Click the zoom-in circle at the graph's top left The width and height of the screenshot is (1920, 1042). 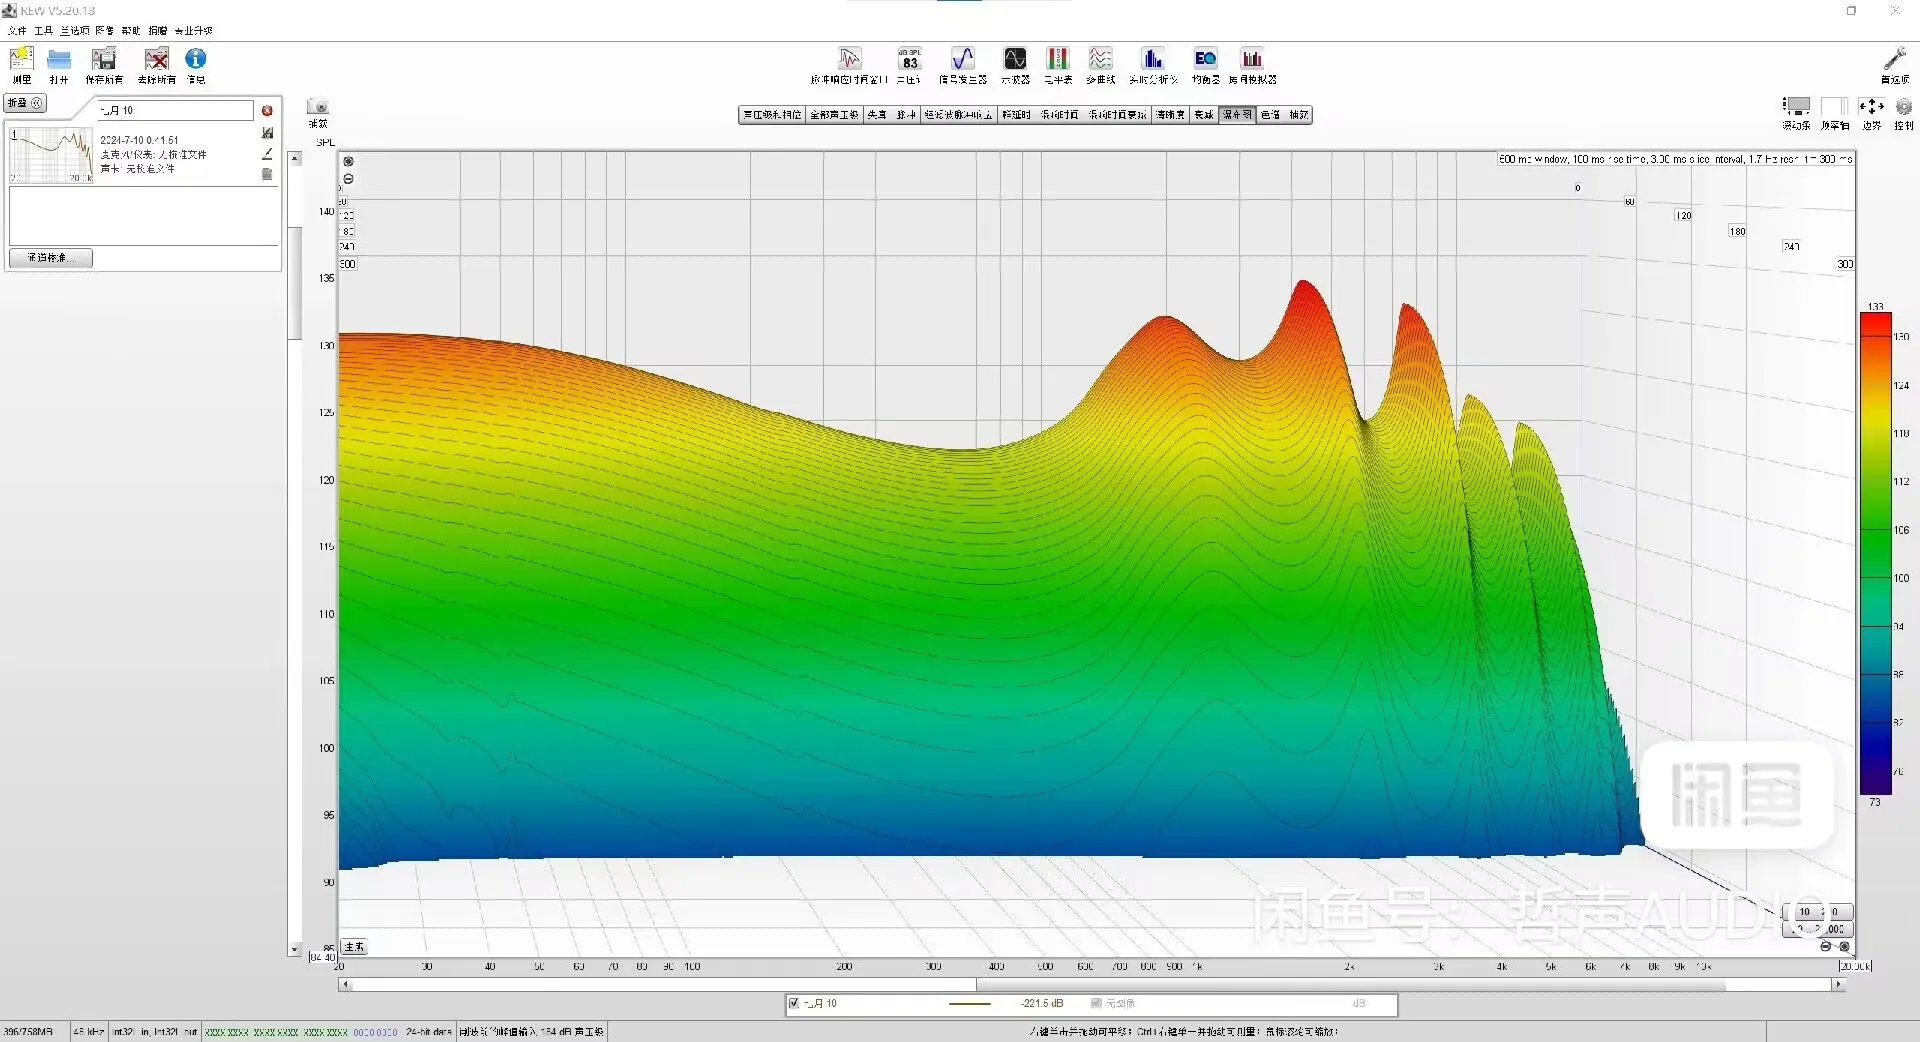click(x=348, y=161)
